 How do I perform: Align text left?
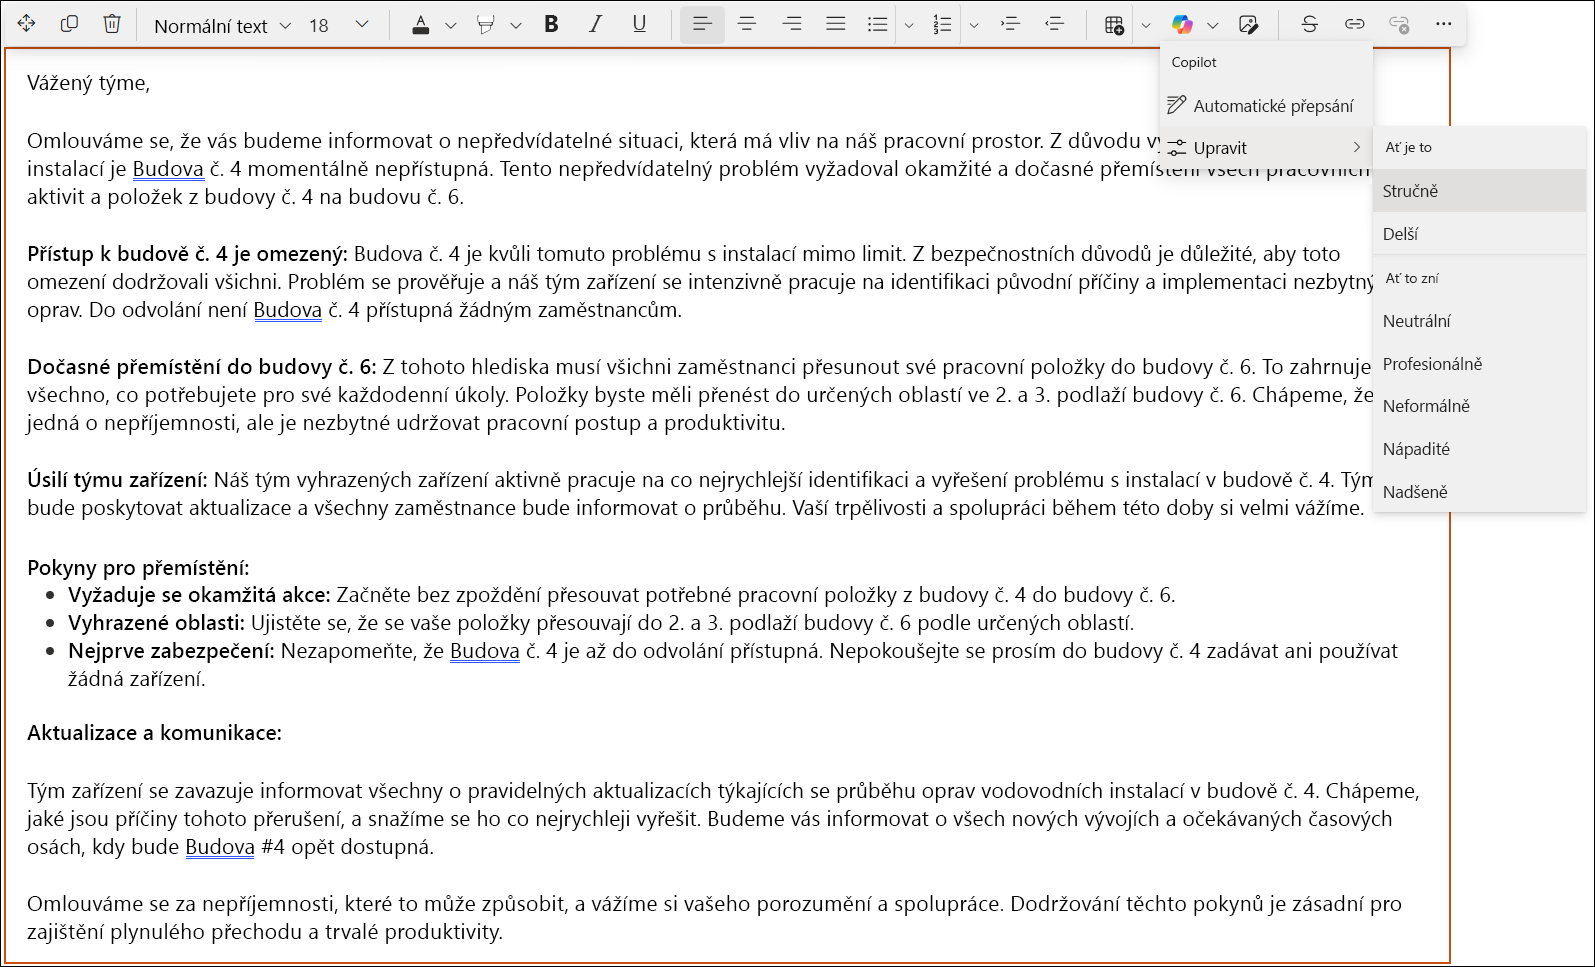702,24
